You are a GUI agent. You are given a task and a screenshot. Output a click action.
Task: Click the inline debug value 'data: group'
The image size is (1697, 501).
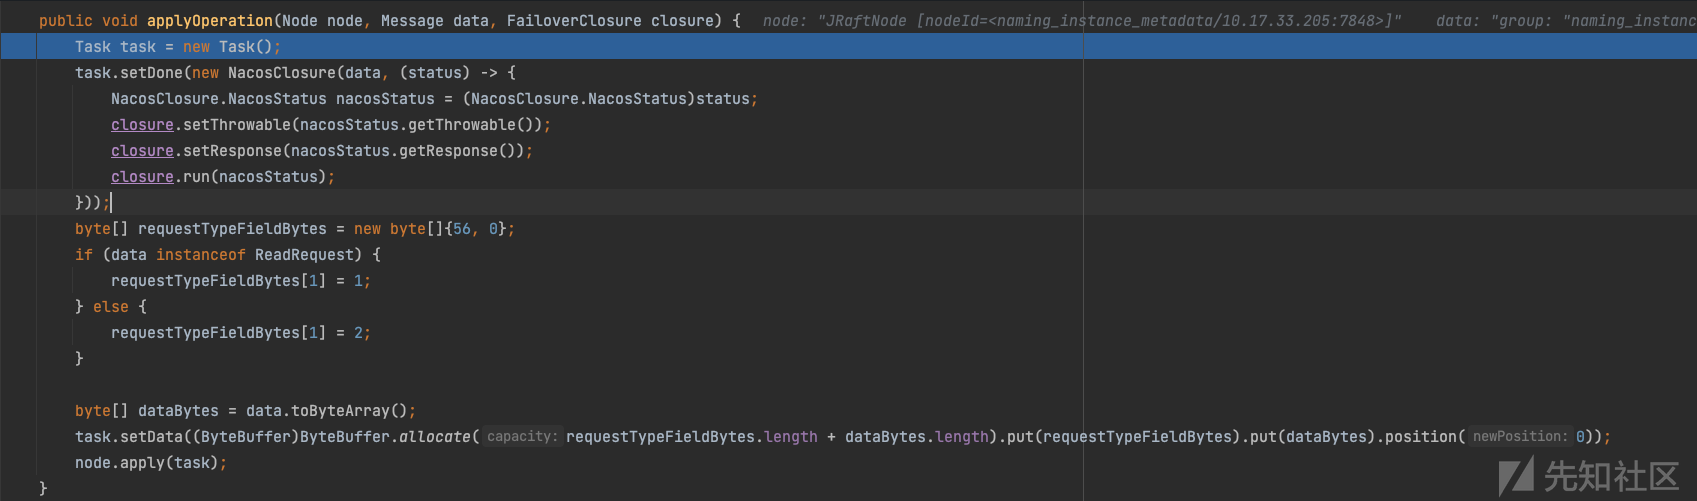1566,20
